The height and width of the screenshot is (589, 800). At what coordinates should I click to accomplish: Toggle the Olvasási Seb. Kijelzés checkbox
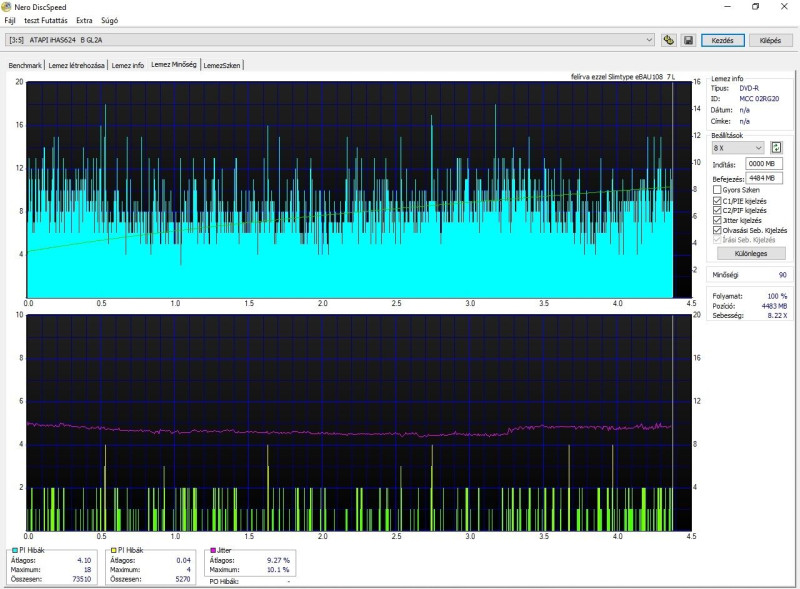point(716,230)
